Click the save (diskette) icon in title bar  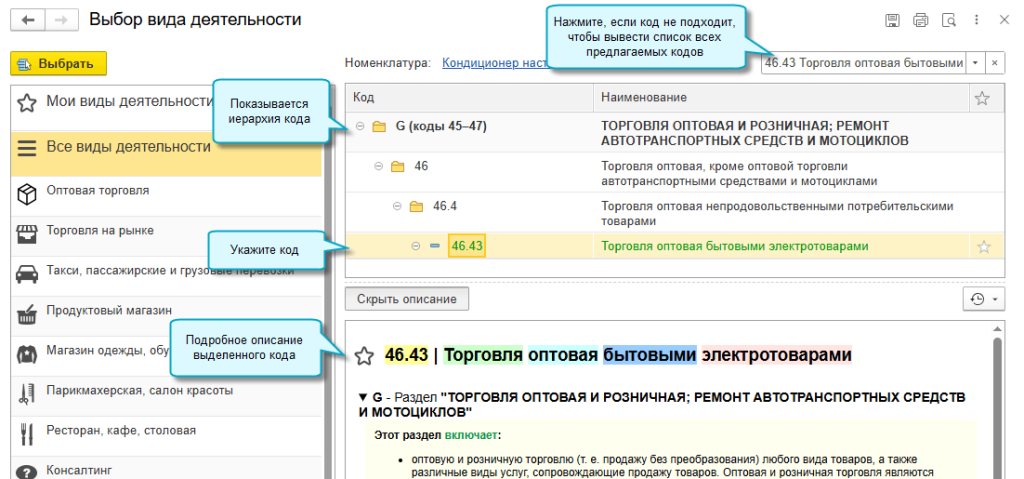coord(892,20)
